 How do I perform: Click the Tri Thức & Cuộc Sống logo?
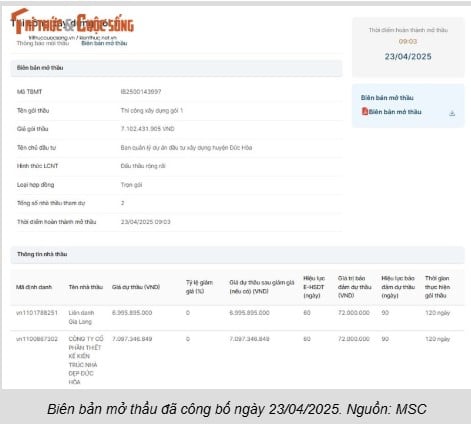(x=72, y=22)
